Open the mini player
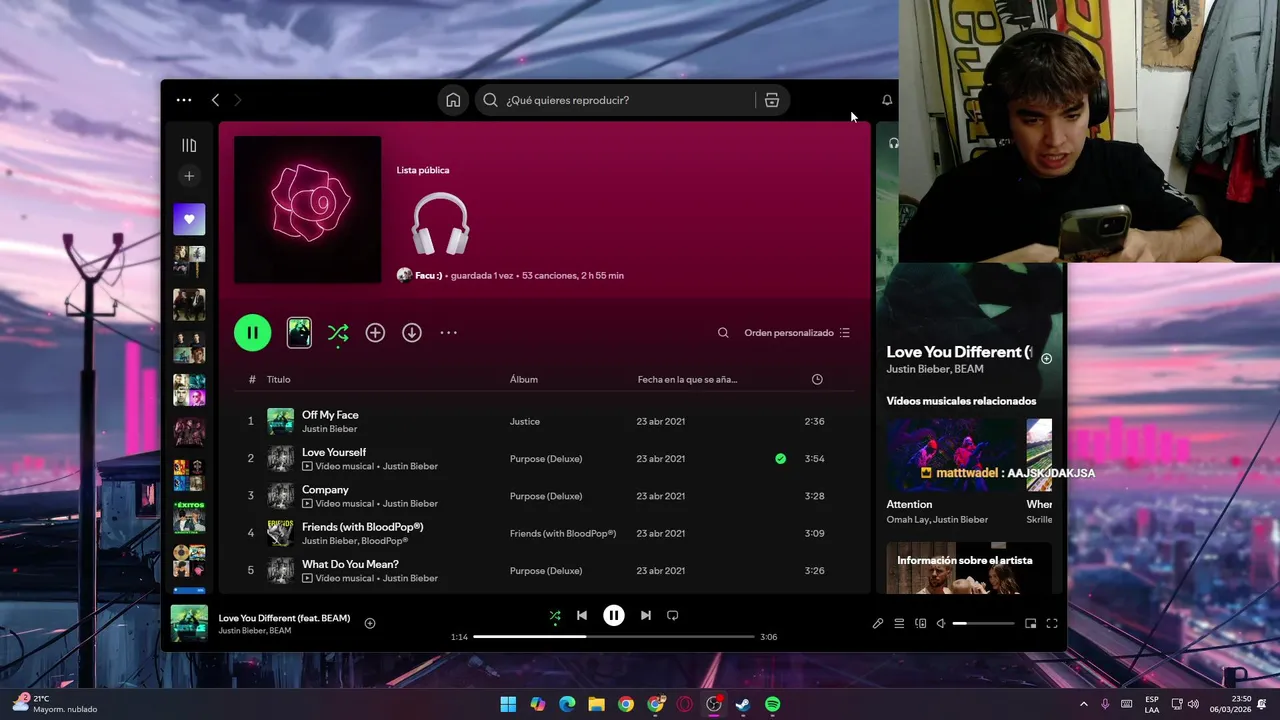The image size is (1280, 720). tap(1031, 624)
